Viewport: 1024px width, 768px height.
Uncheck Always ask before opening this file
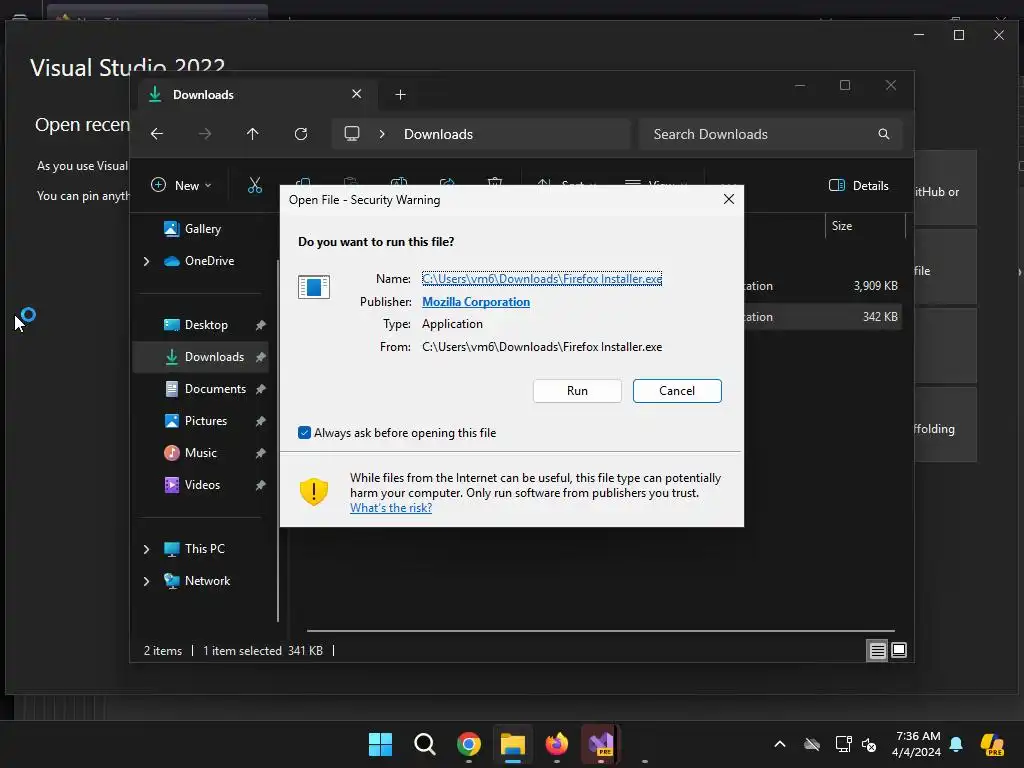304,432
